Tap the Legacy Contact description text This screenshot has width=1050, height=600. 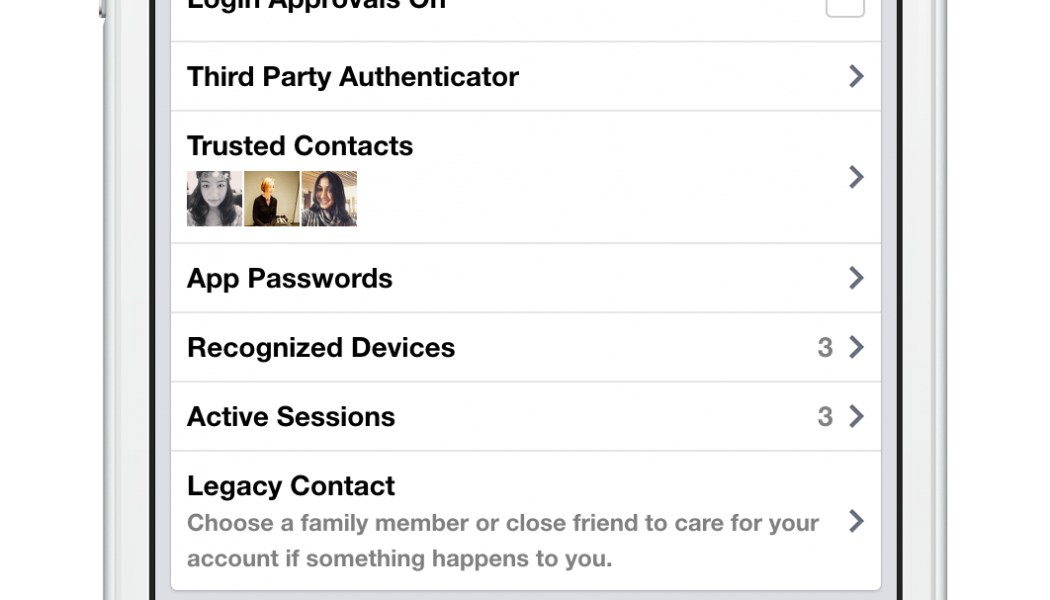point(503,540)
